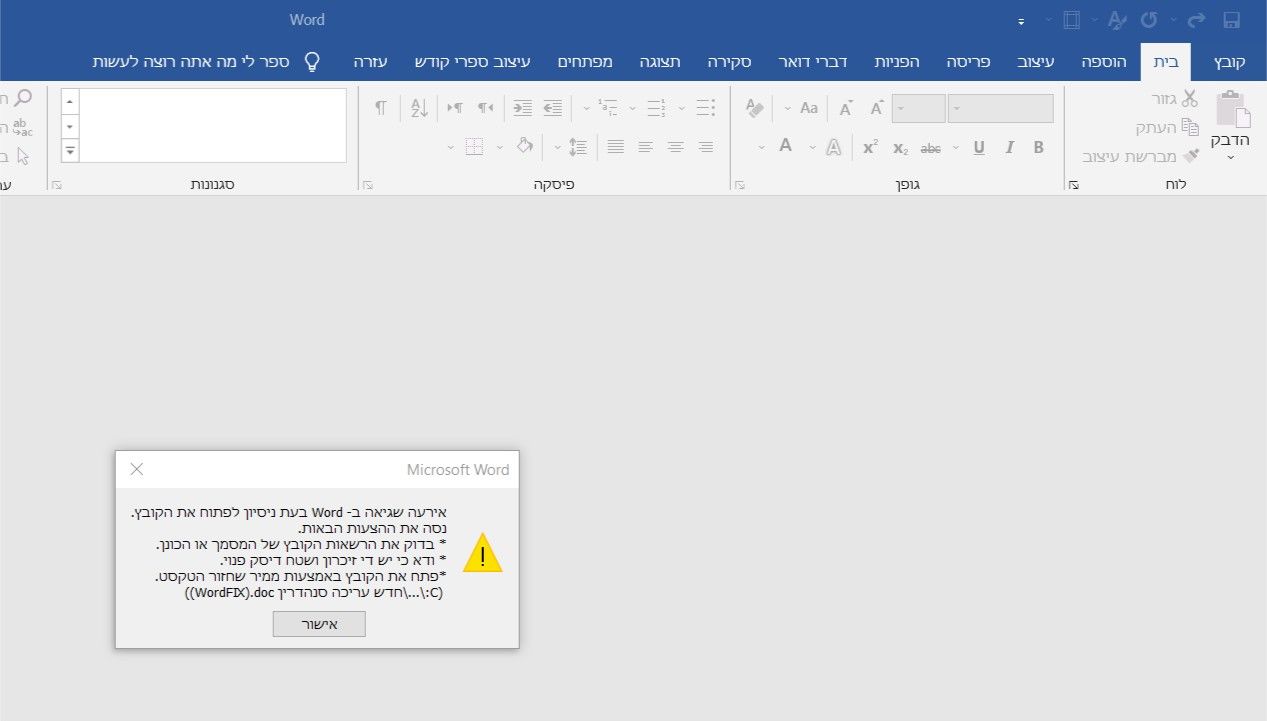The height and width of the screenshot is (721, 1267).
Task: Click Right-to-Left text direction icon
Action: (486, 108)
